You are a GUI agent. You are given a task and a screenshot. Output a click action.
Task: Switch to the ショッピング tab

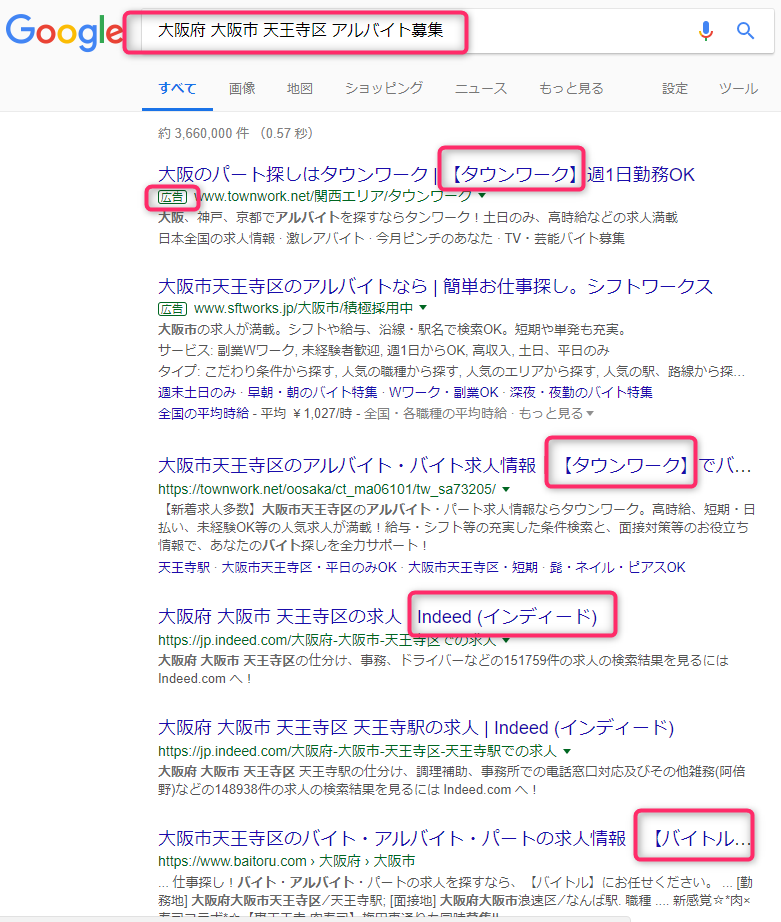pos(384,88)
